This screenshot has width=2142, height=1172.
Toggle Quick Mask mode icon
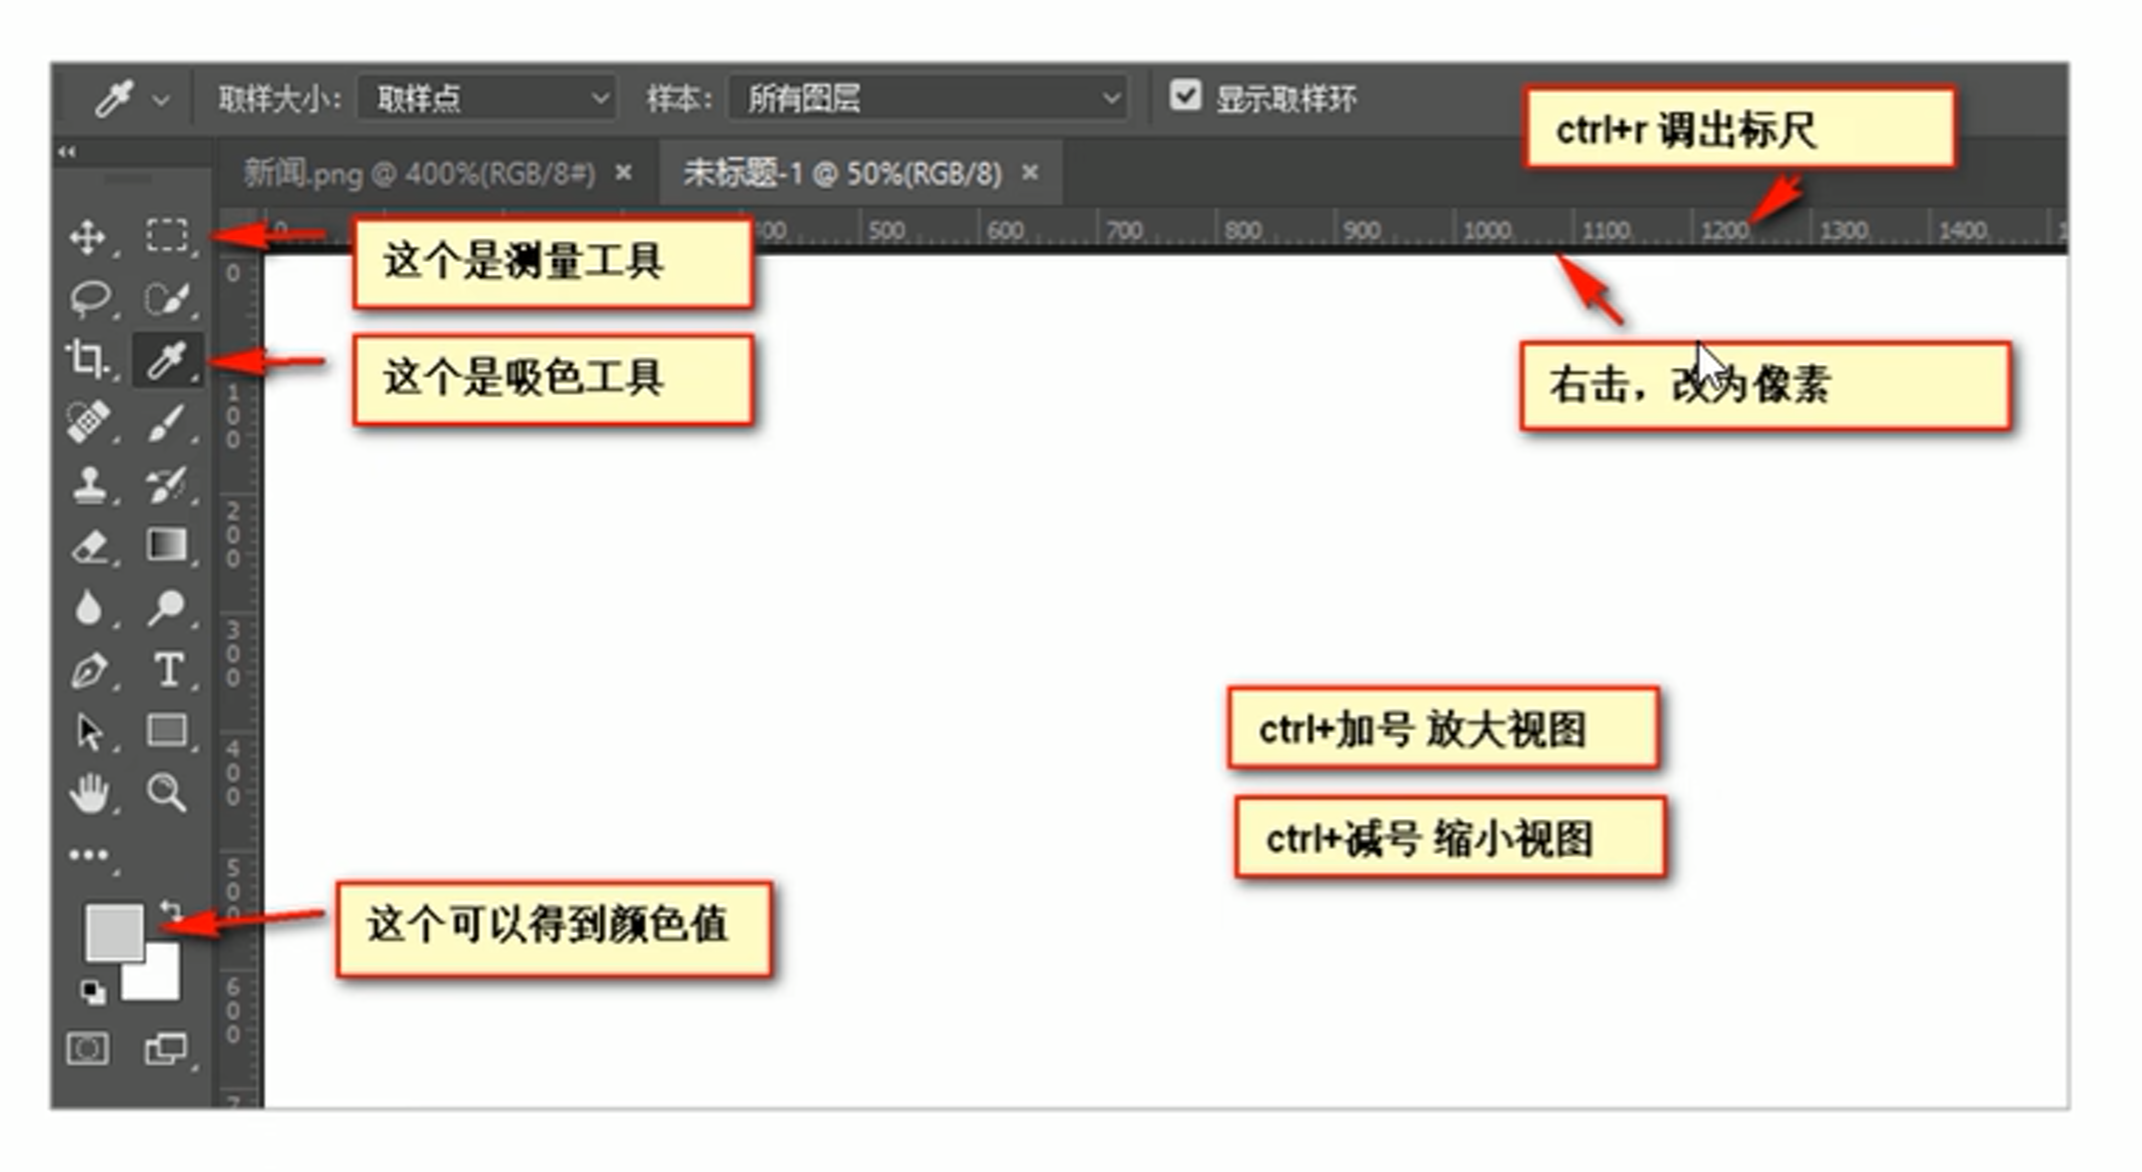pos(88,1049)
